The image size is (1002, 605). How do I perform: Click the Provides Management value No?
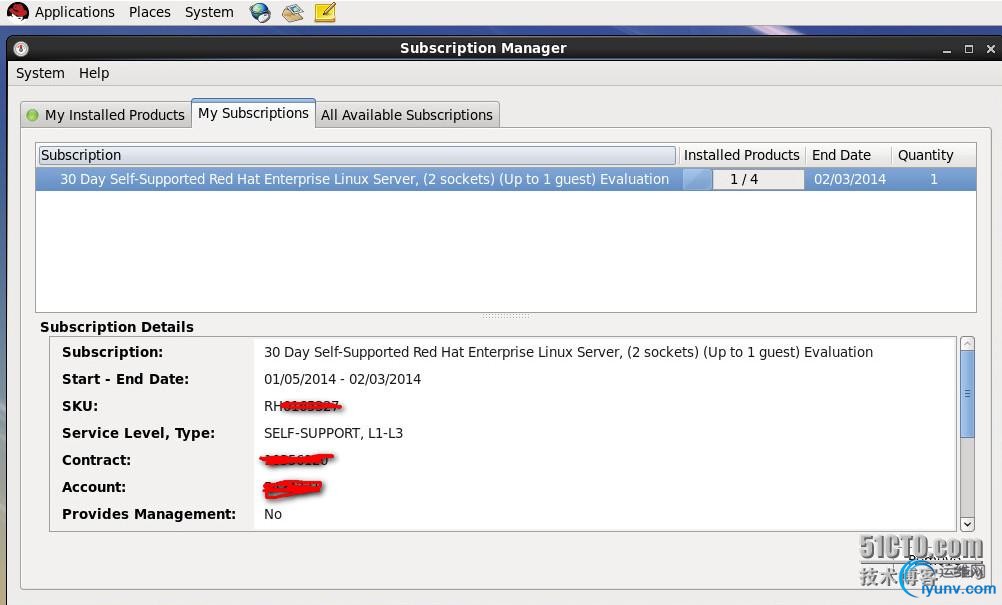click(x=273, y=514)
